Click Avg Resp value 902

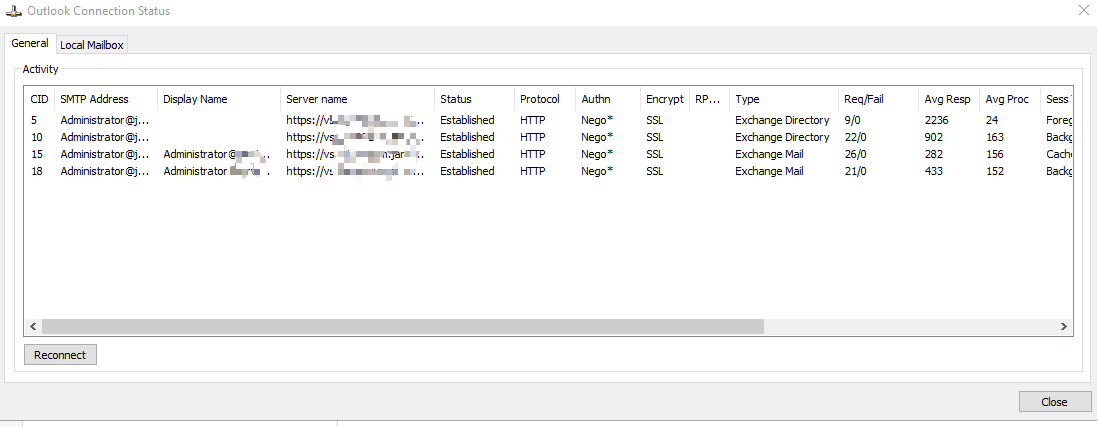[933, 137]
